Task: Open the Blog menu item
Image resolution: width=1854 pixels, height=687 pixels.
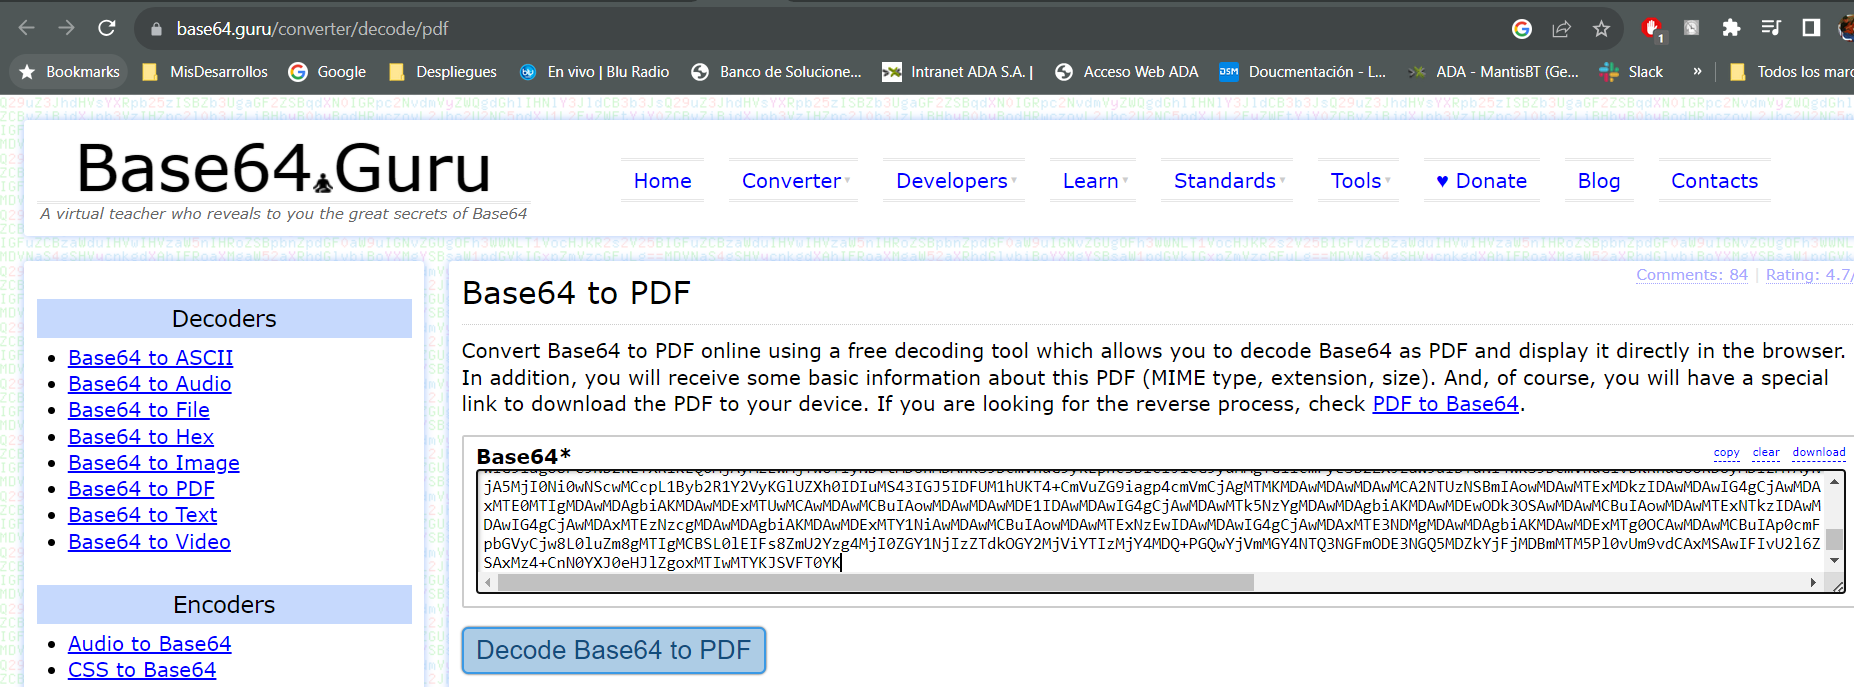Action: tap(1598, 181)
